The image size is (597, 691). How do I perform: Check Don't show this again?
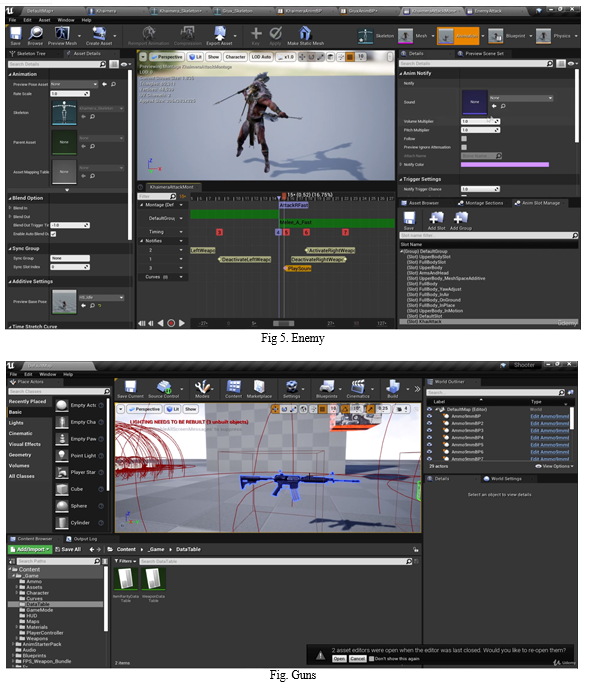(371, 659)
